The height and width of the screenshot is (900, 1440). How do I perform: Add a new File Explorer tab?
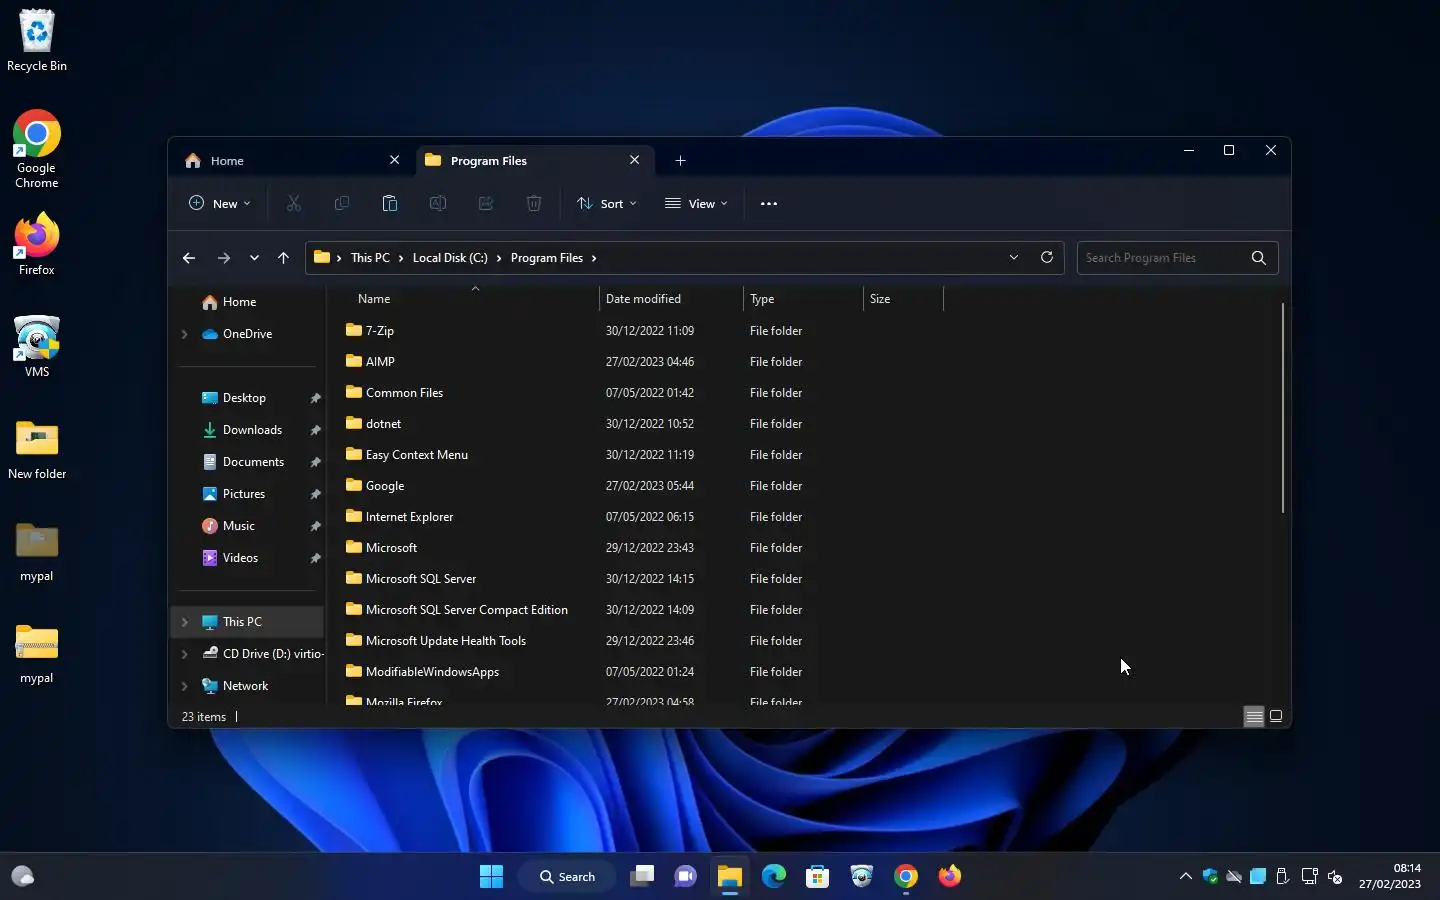tap(680, 160)
